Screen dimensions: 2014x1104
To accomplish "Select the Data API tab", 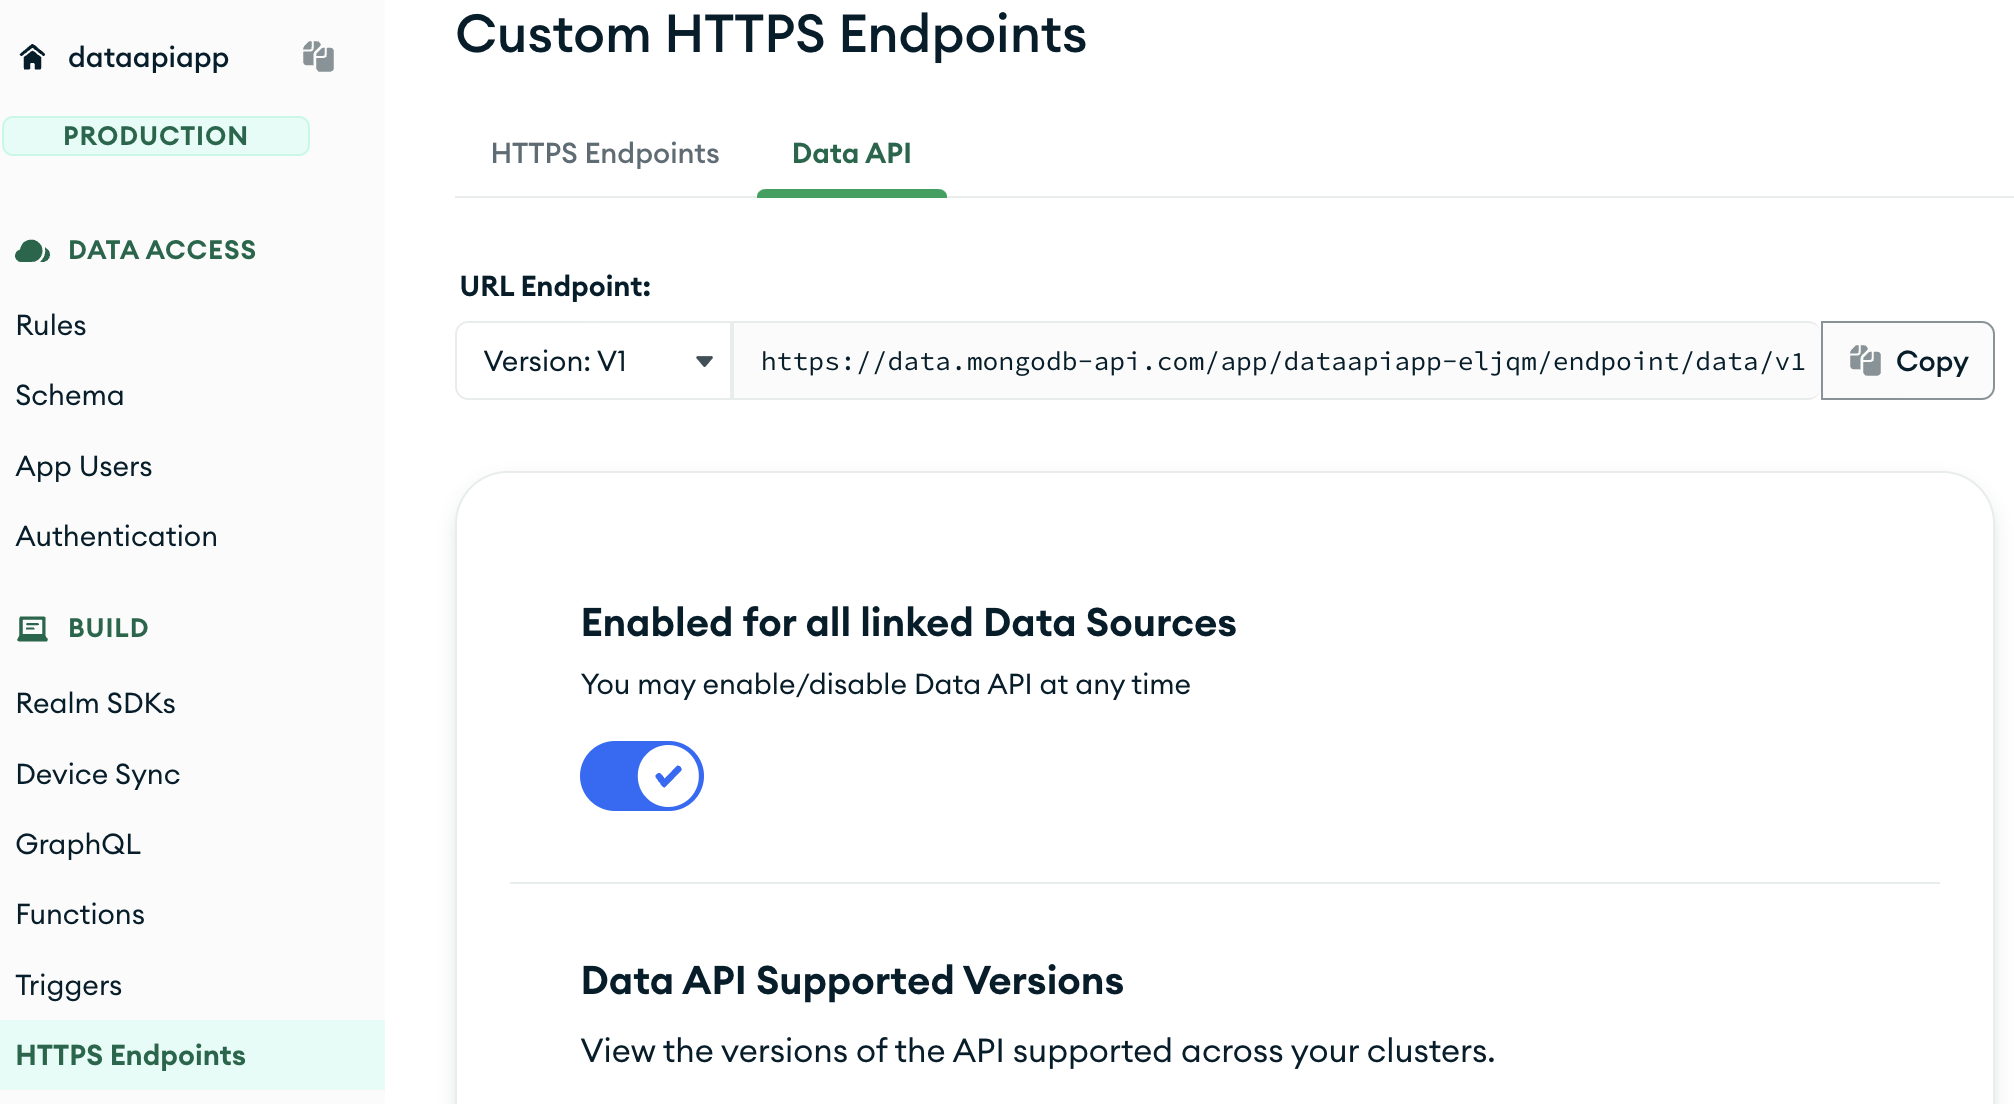I will tap(851, 153).
